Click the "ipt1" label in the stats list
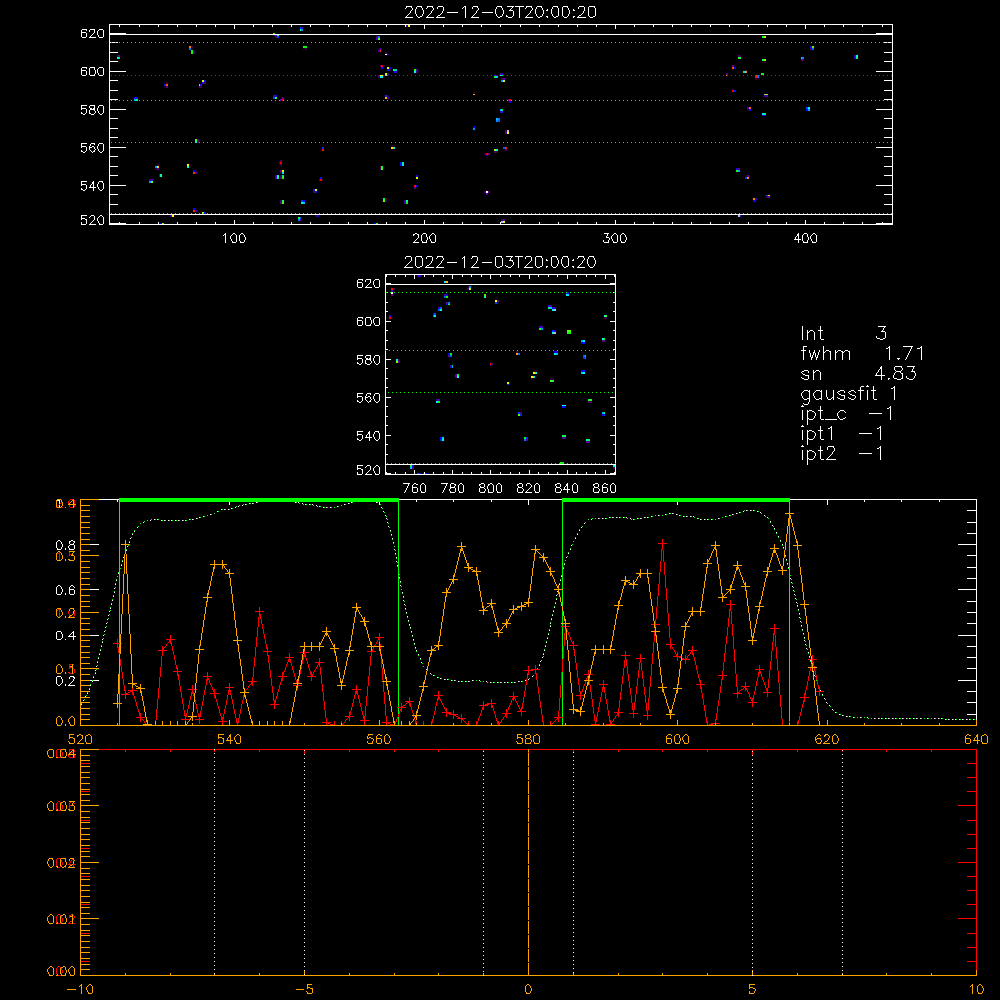 coord(818,434)
